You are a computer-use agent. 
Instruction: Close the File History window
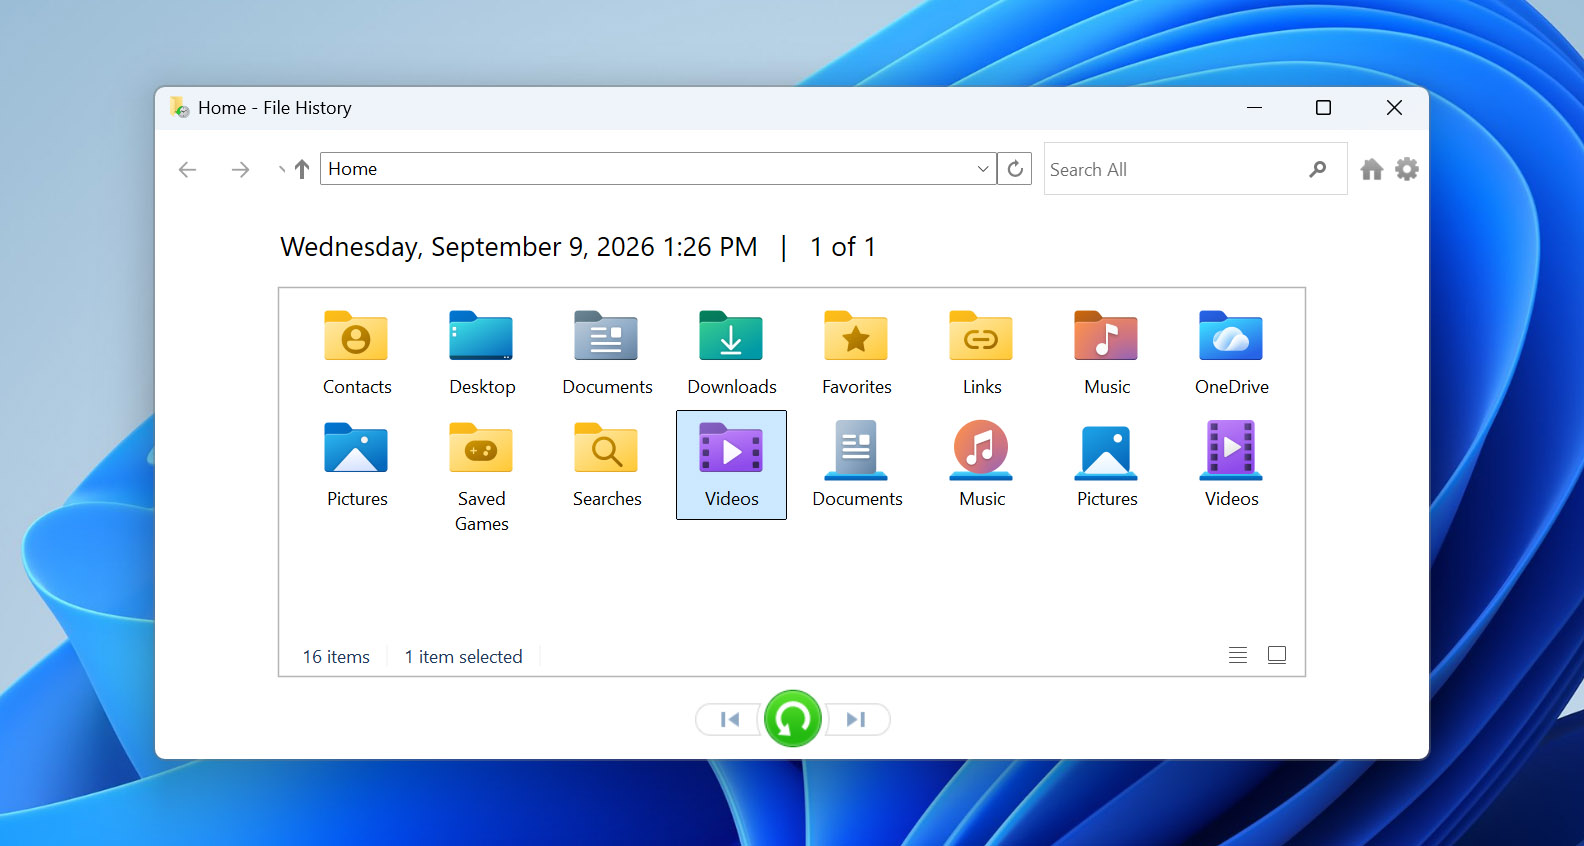click(x=1394, y=108)
